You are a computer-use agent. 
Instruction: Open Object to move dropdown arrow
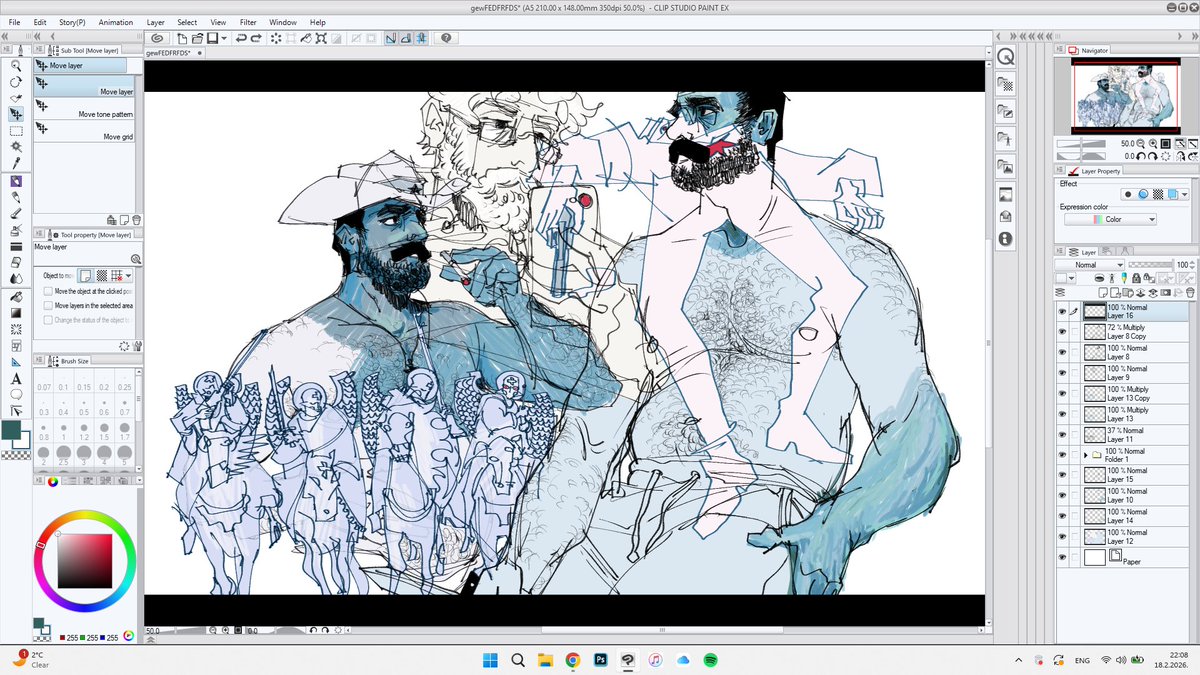pyautogui.click(x=129, y=275)
